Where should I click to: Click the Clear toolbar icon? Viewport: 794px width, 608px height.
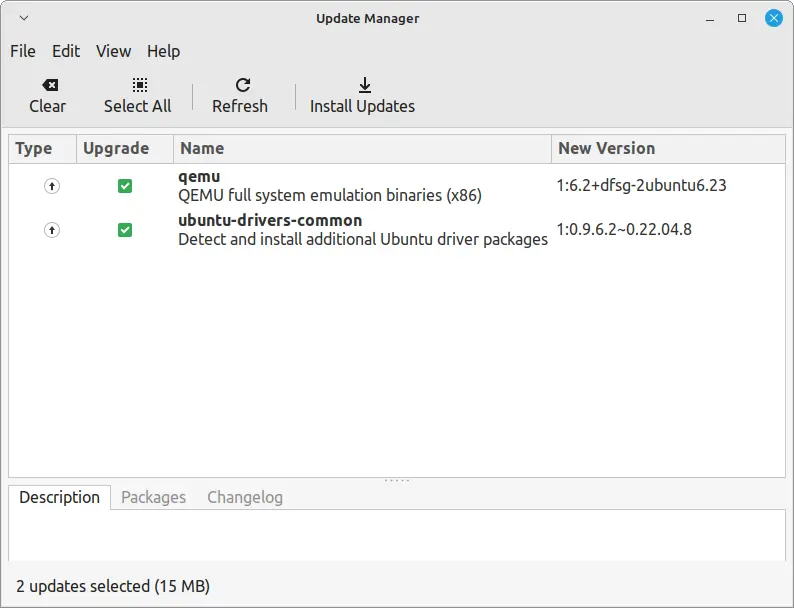tap(47, 86)
